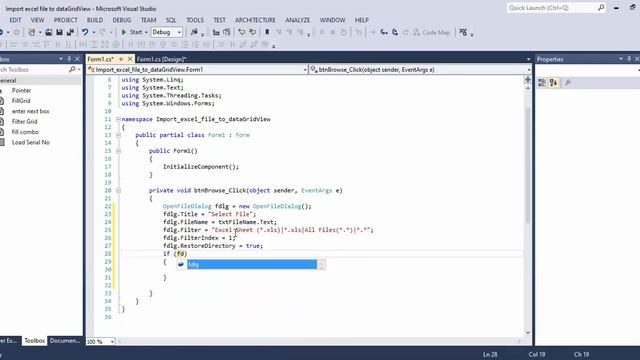Click rightmost toolbar icon after Code Map
The width and height of the screenshot is (640, 360).
tap(463, 32)
